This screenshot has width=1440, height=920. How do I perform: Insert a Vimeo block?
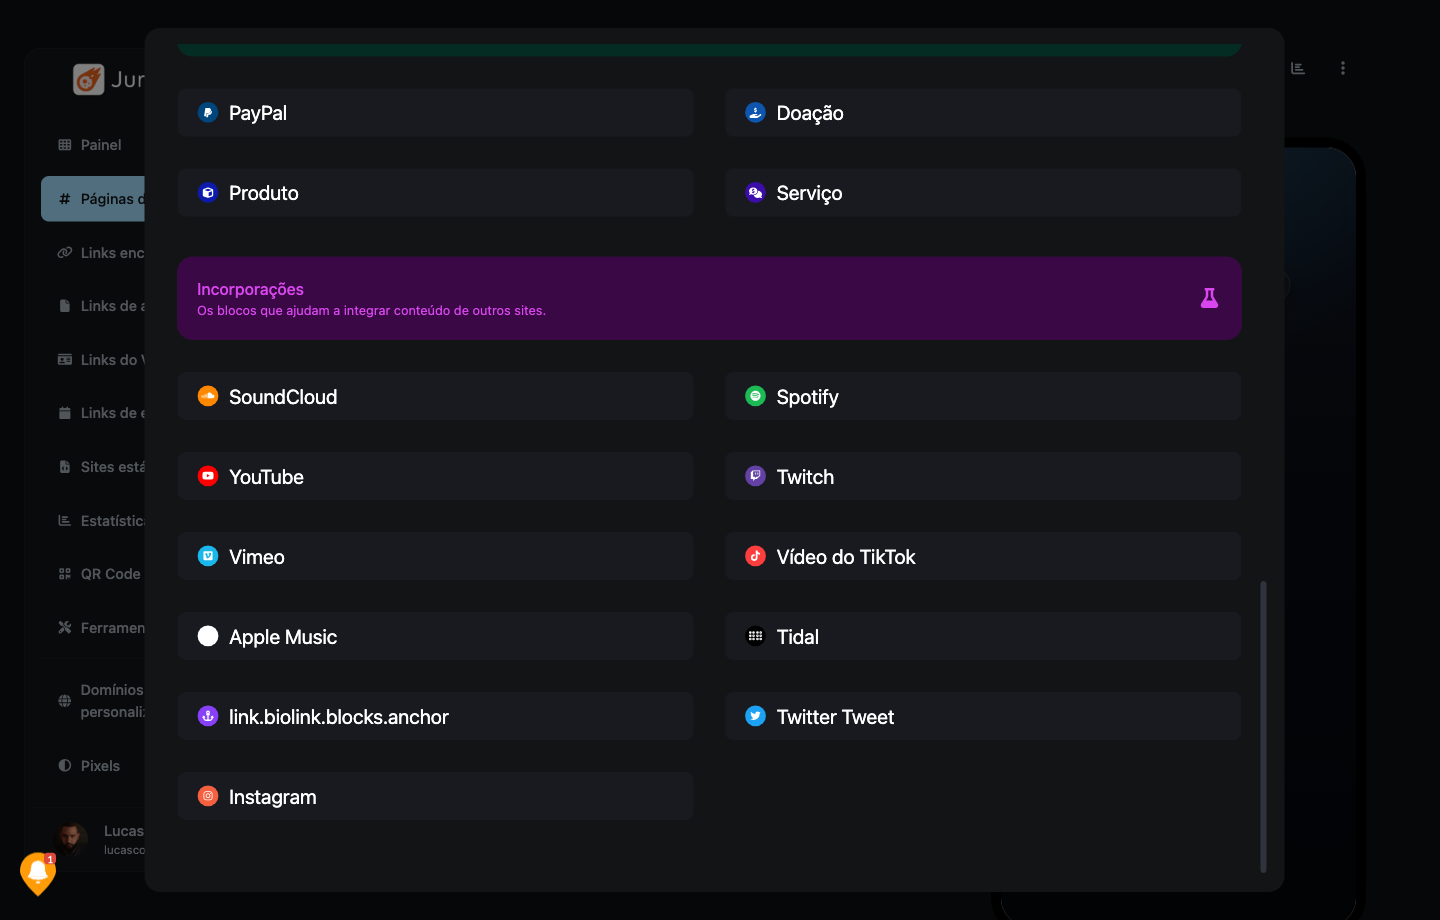click(x=436, y=557)
